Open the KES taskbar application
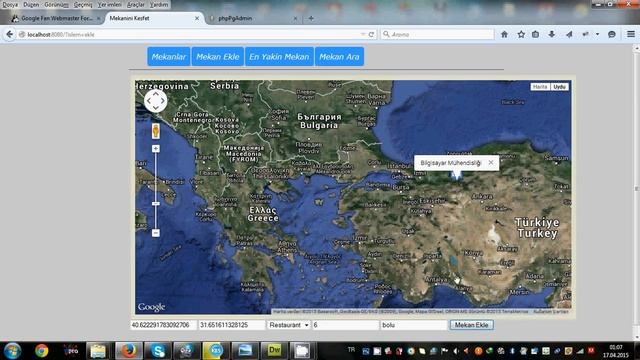Image resolution: width=640 pixels, height=360 pixels. 216,351
